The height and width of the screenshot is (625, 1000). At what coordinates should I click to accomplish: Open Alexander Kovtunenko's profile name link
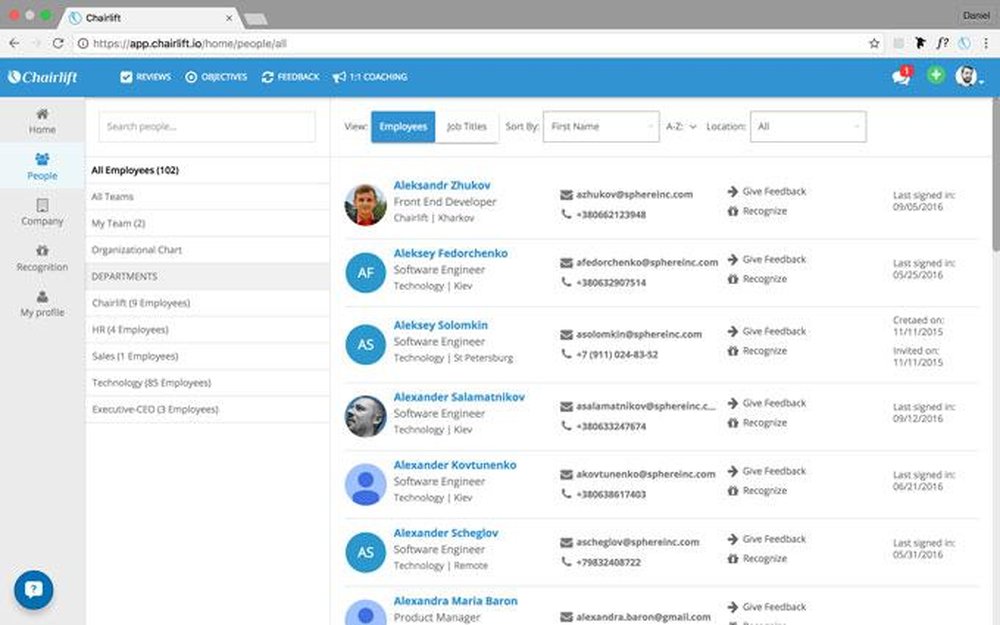[x=455, y=465]
